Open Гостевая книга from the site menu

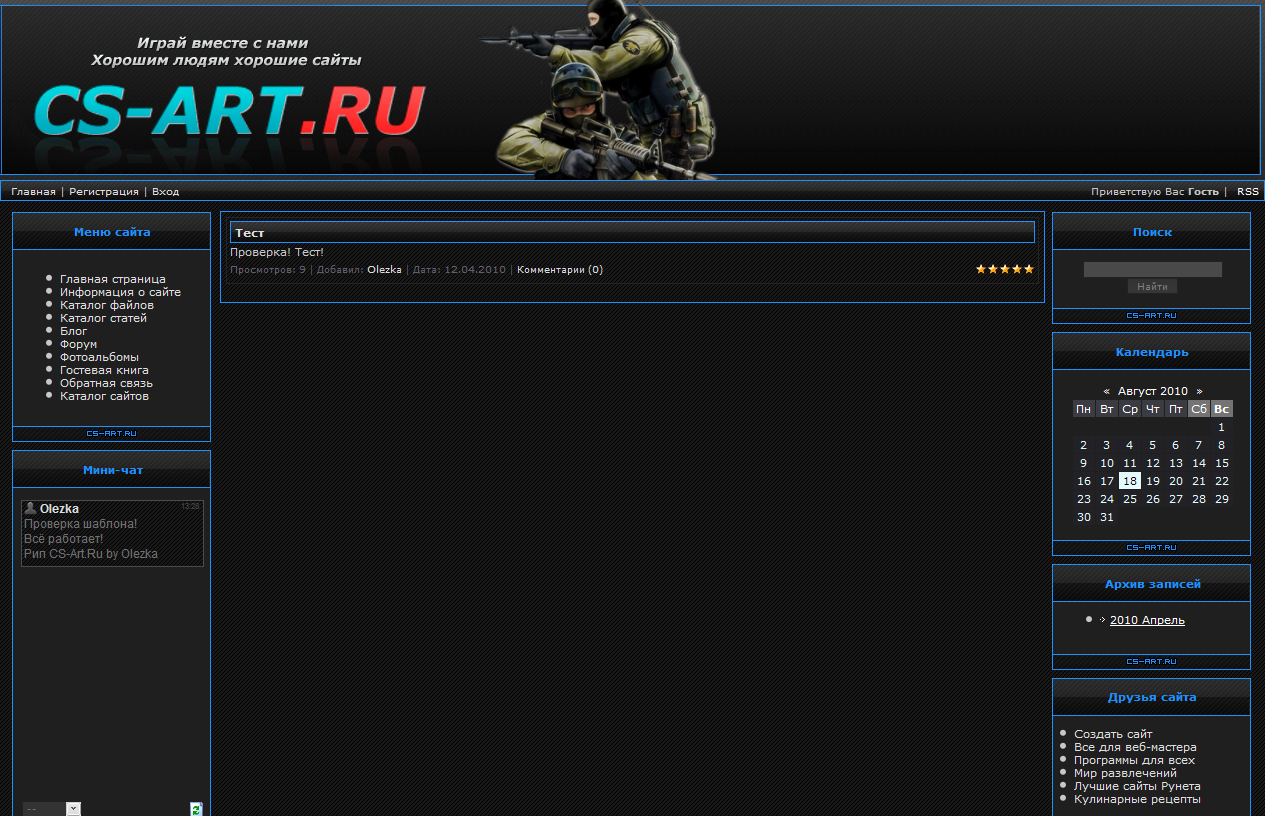pos(106,369)
